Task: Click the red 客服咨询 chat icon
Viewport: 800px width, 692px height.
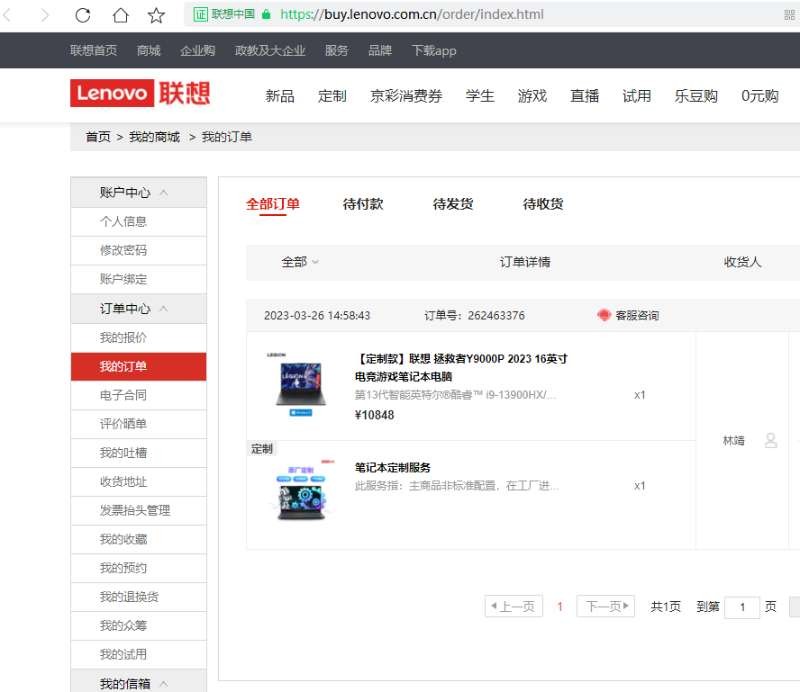Action: [x=604, y=315]
